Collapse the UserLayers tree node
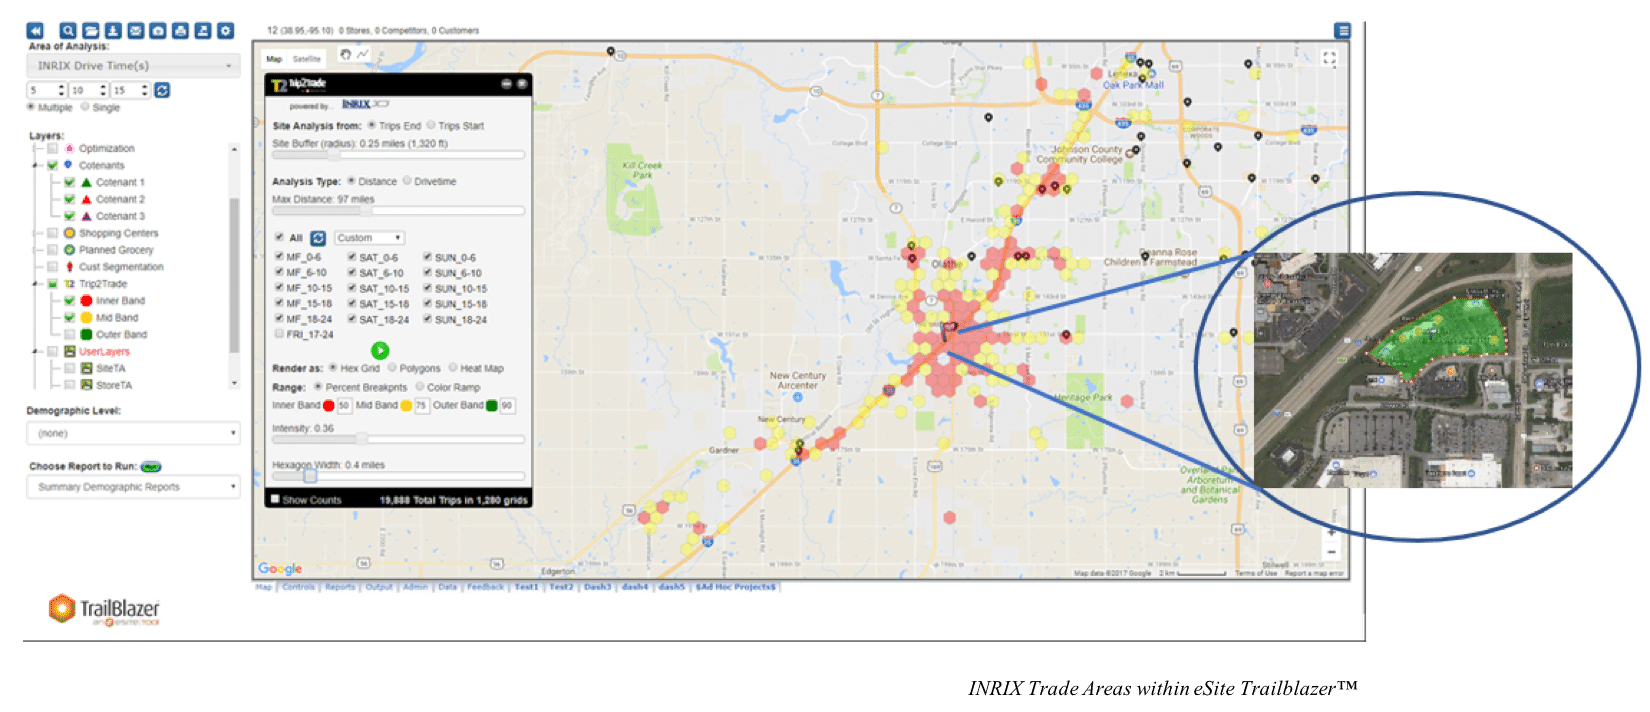1650x712 pixels. [37, 352]
